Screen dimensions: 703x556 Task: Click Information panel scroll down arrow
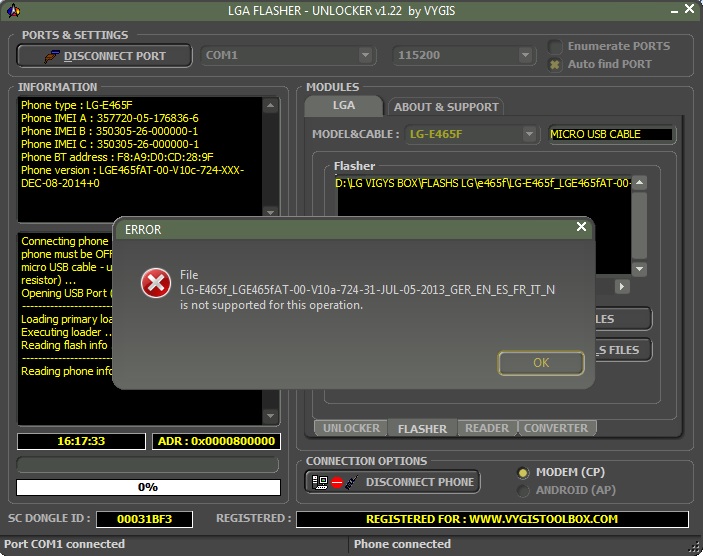270,212
